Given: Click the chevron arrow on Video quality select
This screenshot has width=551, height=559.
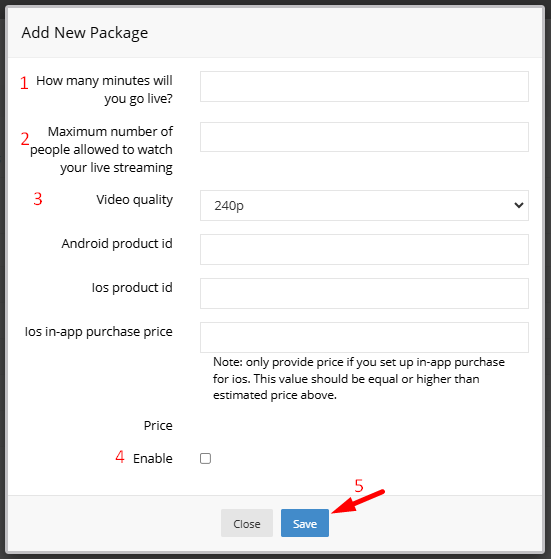Looking at the screenshot, I should [519, 205].
